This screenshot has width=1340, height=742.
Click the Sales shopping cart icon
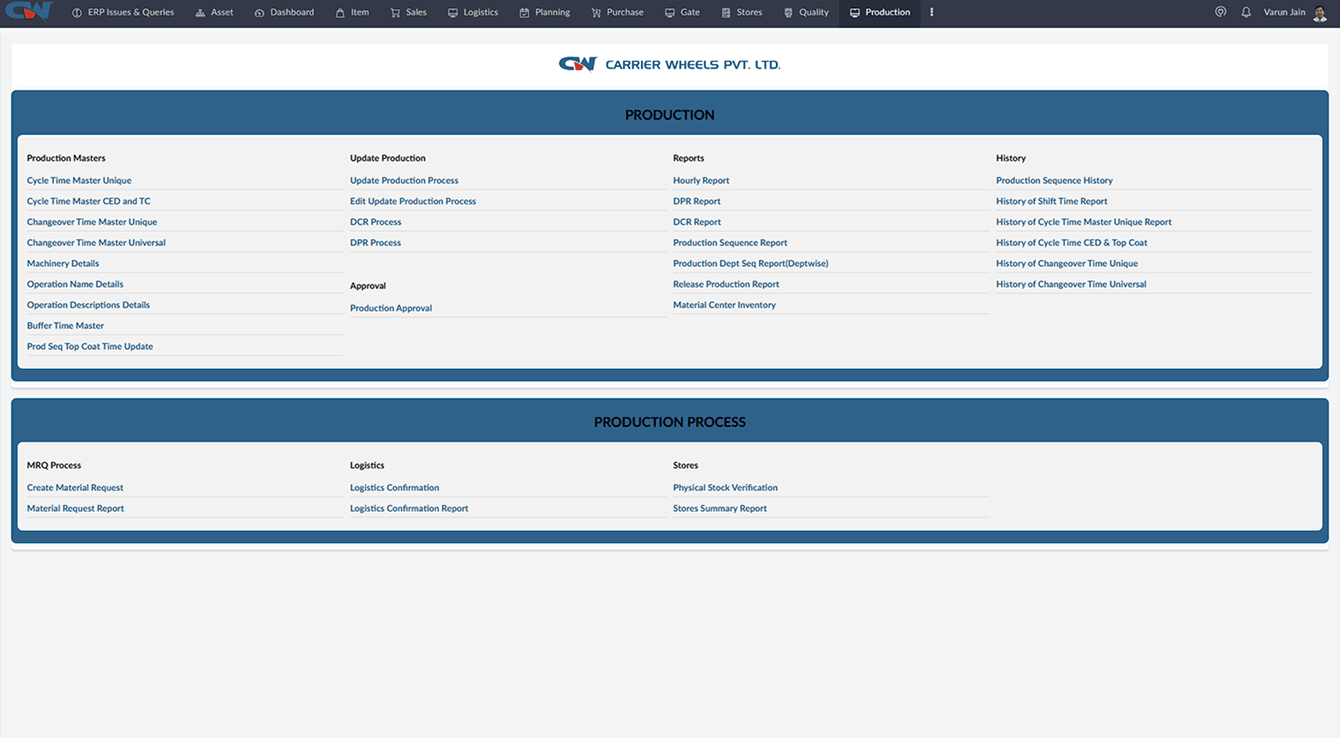pyautogui.click(x=393, y=12)
